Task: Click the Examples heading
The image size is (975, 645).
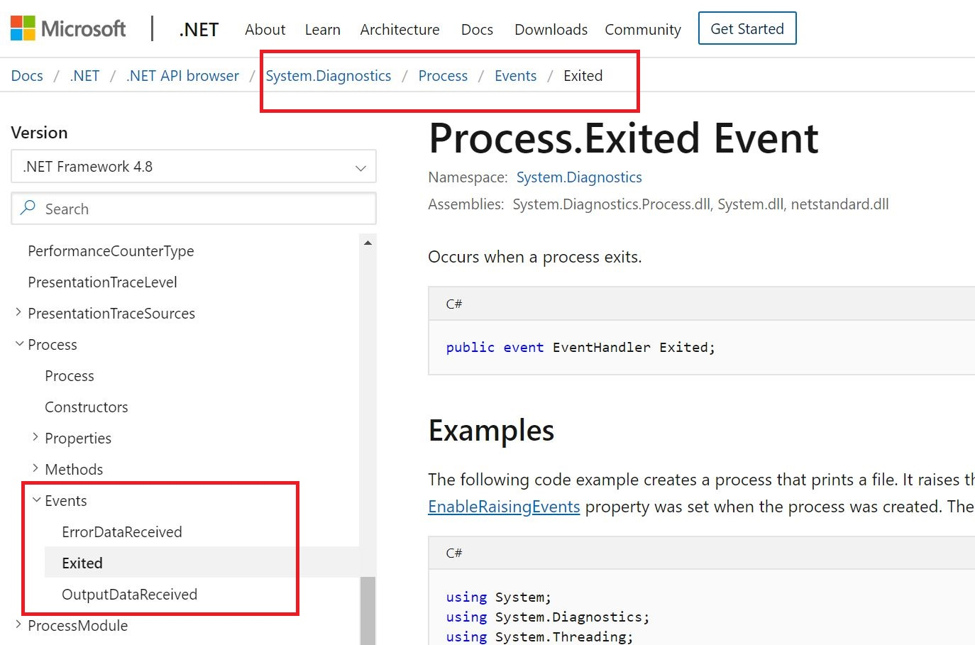Action: (x=491, y=430)
